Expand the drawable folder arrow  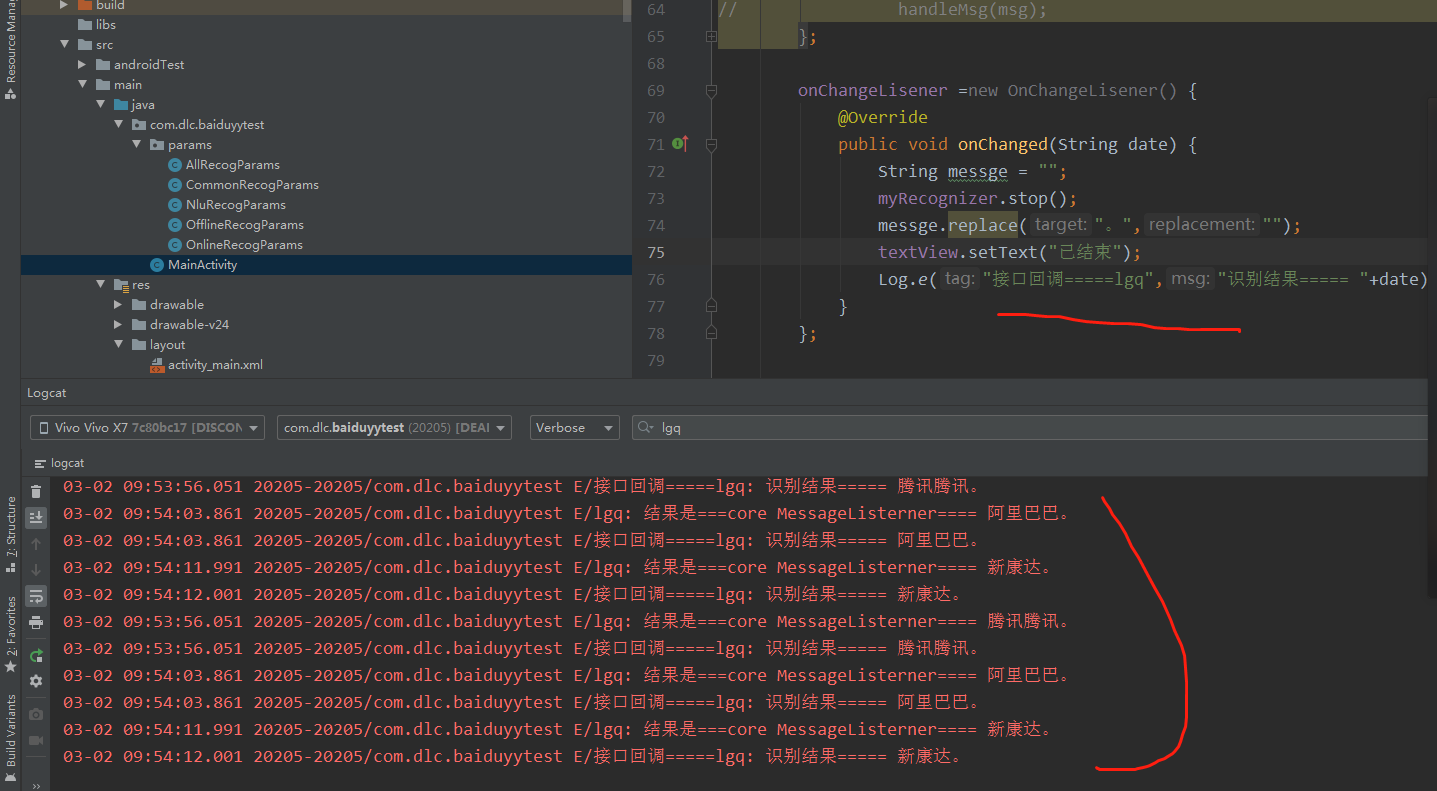tap(119, 304)
